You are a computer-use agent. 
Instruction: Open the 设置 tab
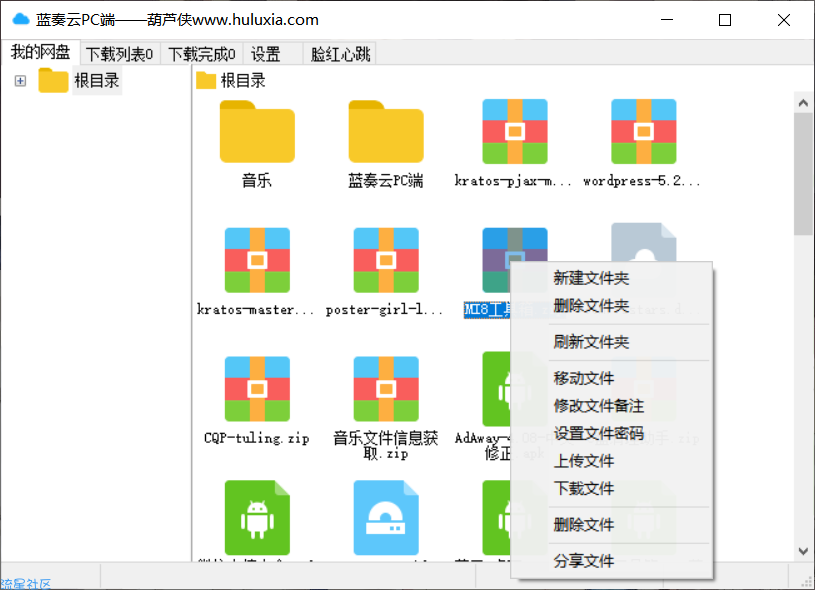(x=272, y=54)
